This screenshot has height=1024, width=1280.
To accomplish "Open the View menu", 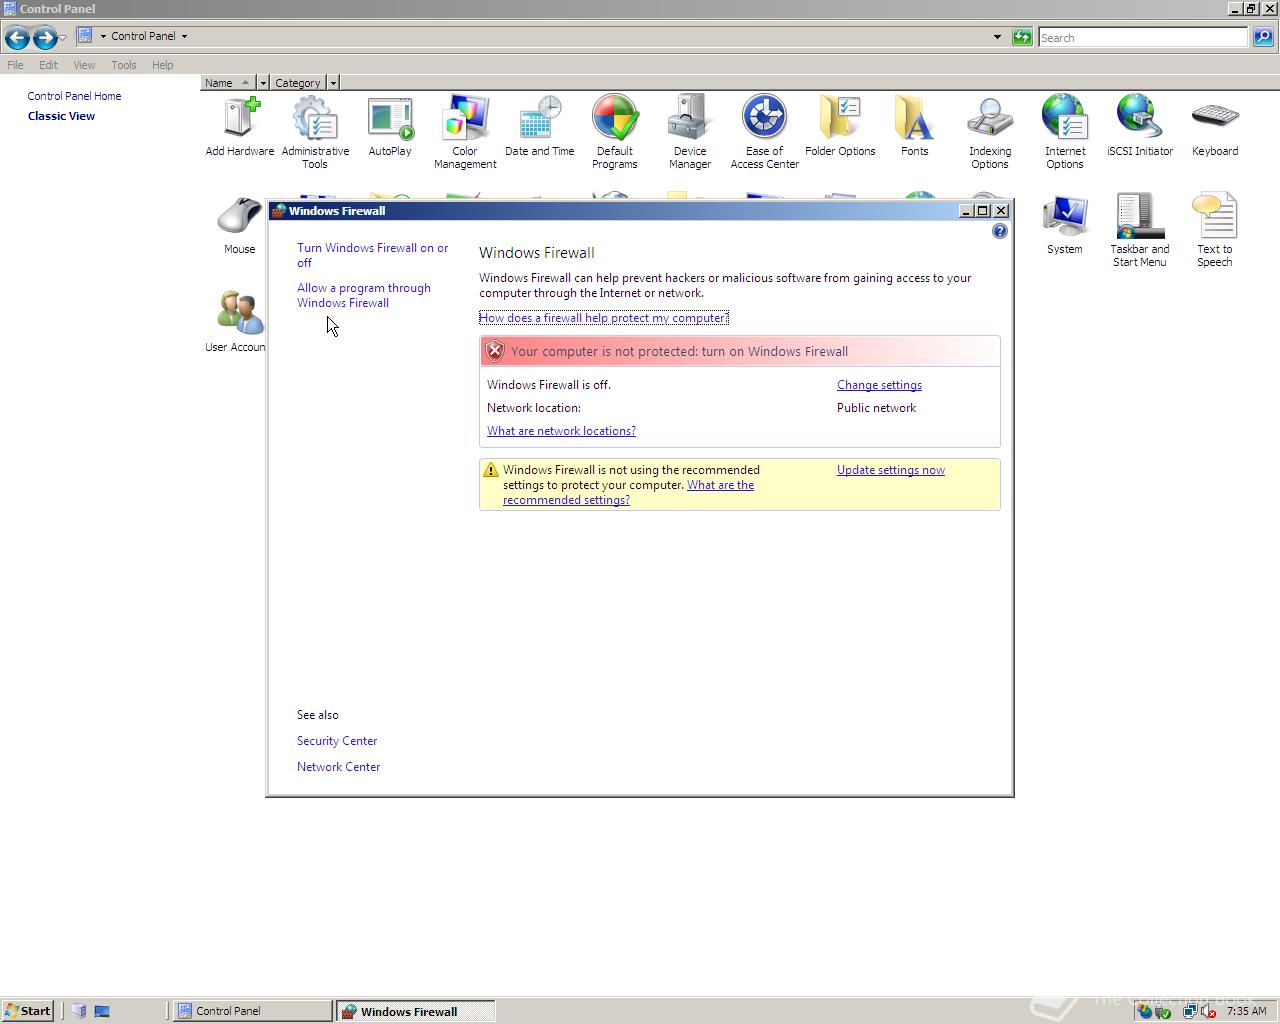I will (x=84, y=65).
